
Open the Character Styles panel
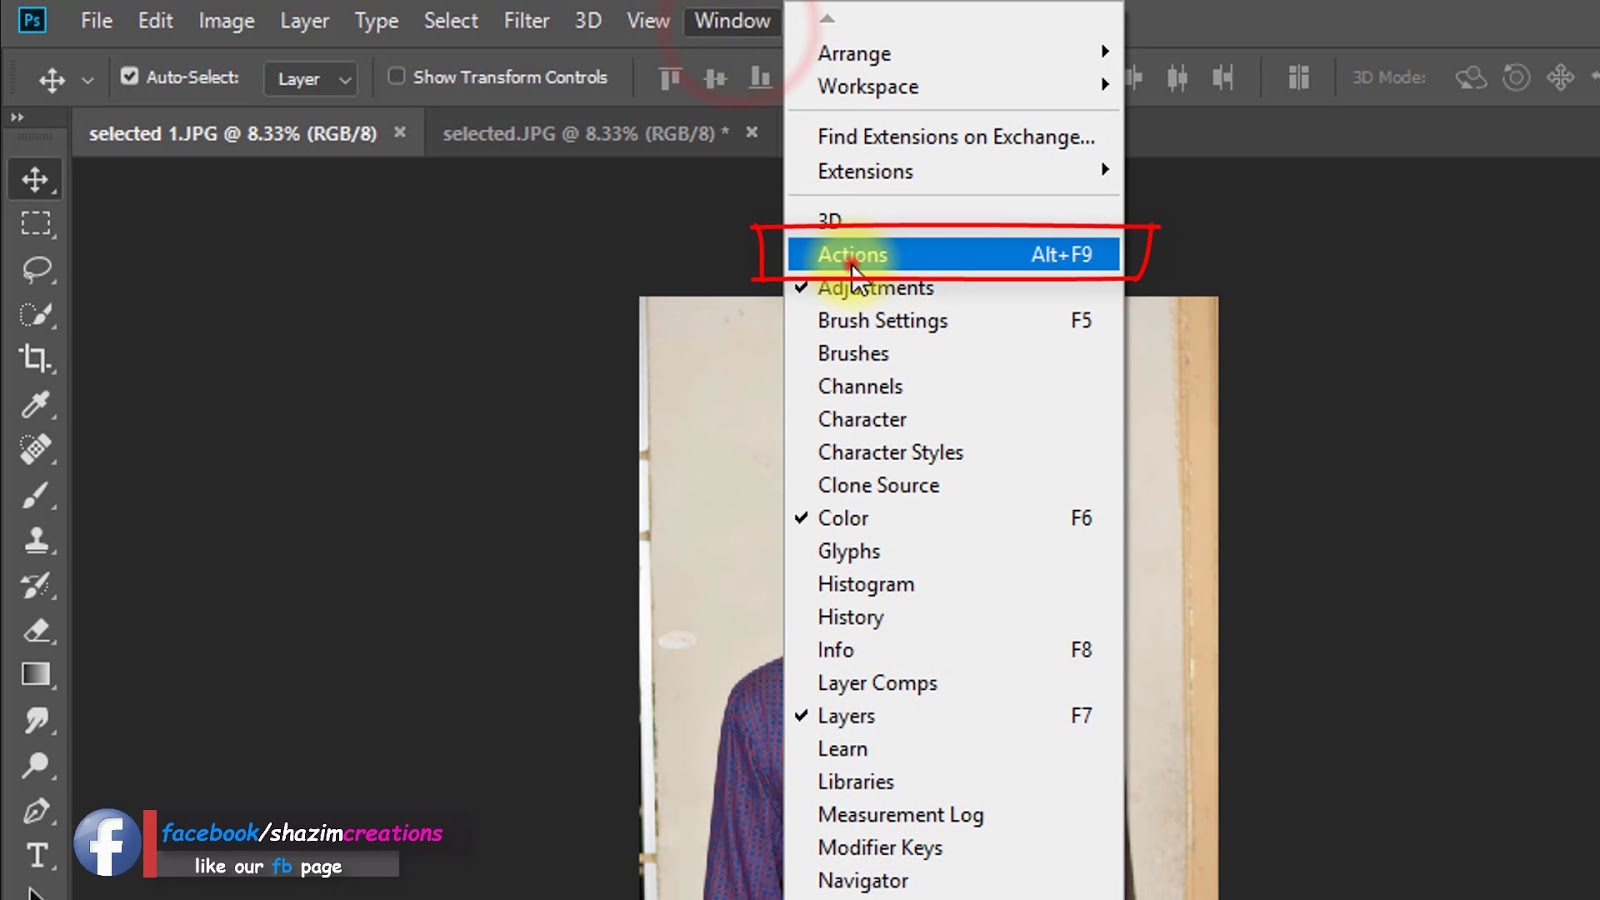pos(954,452)
